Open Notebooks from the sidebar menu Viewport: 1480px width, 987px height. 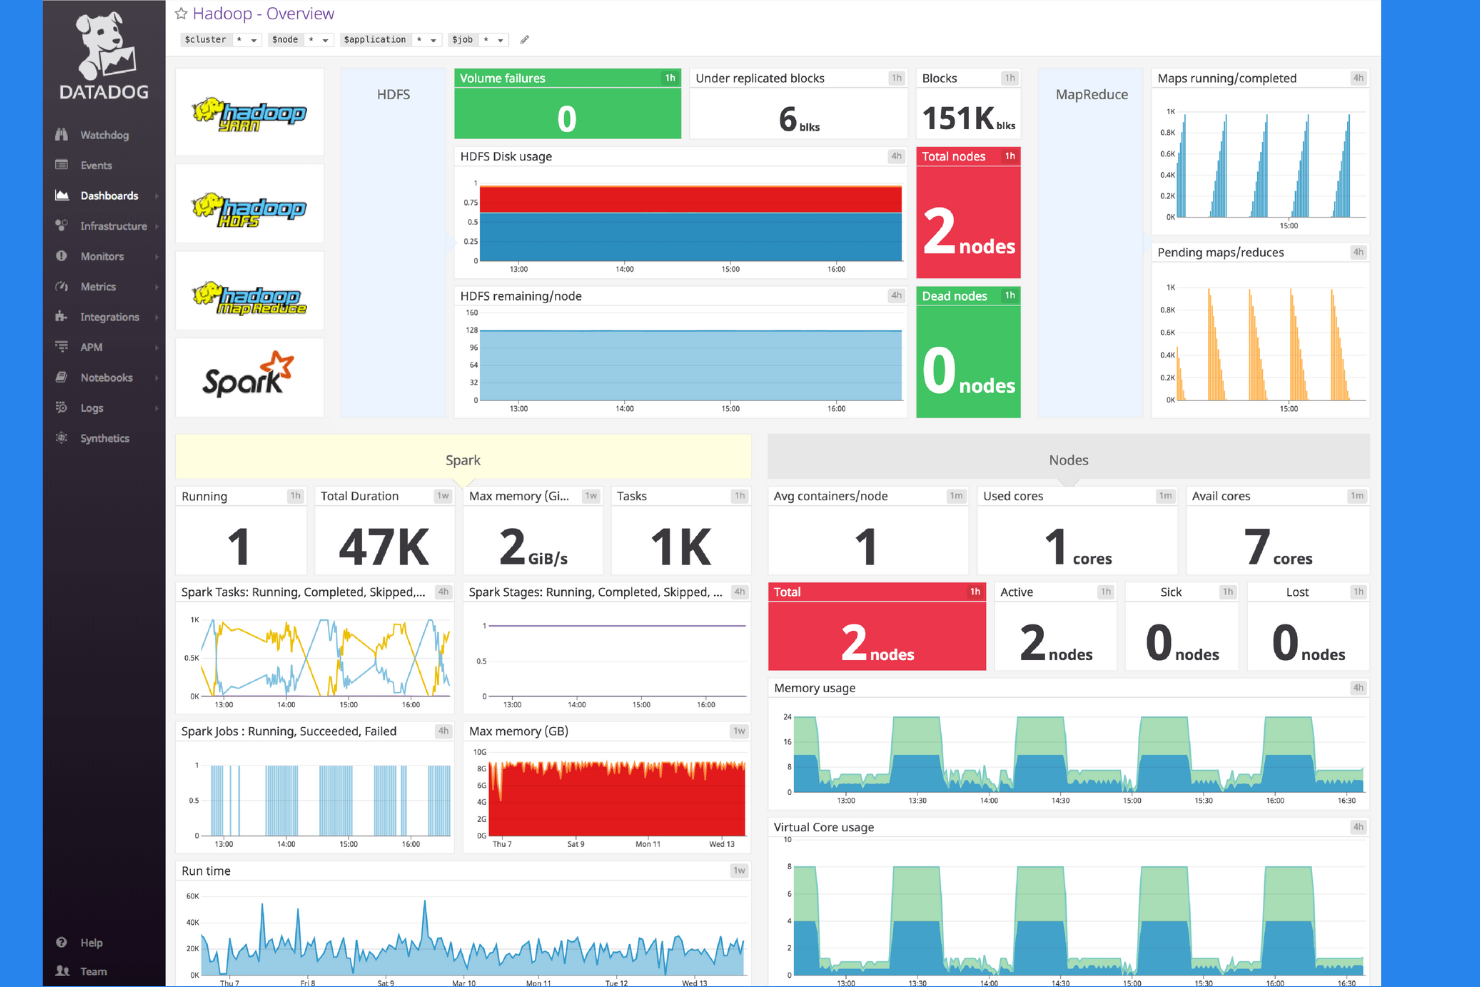click(x=61, y=377)
